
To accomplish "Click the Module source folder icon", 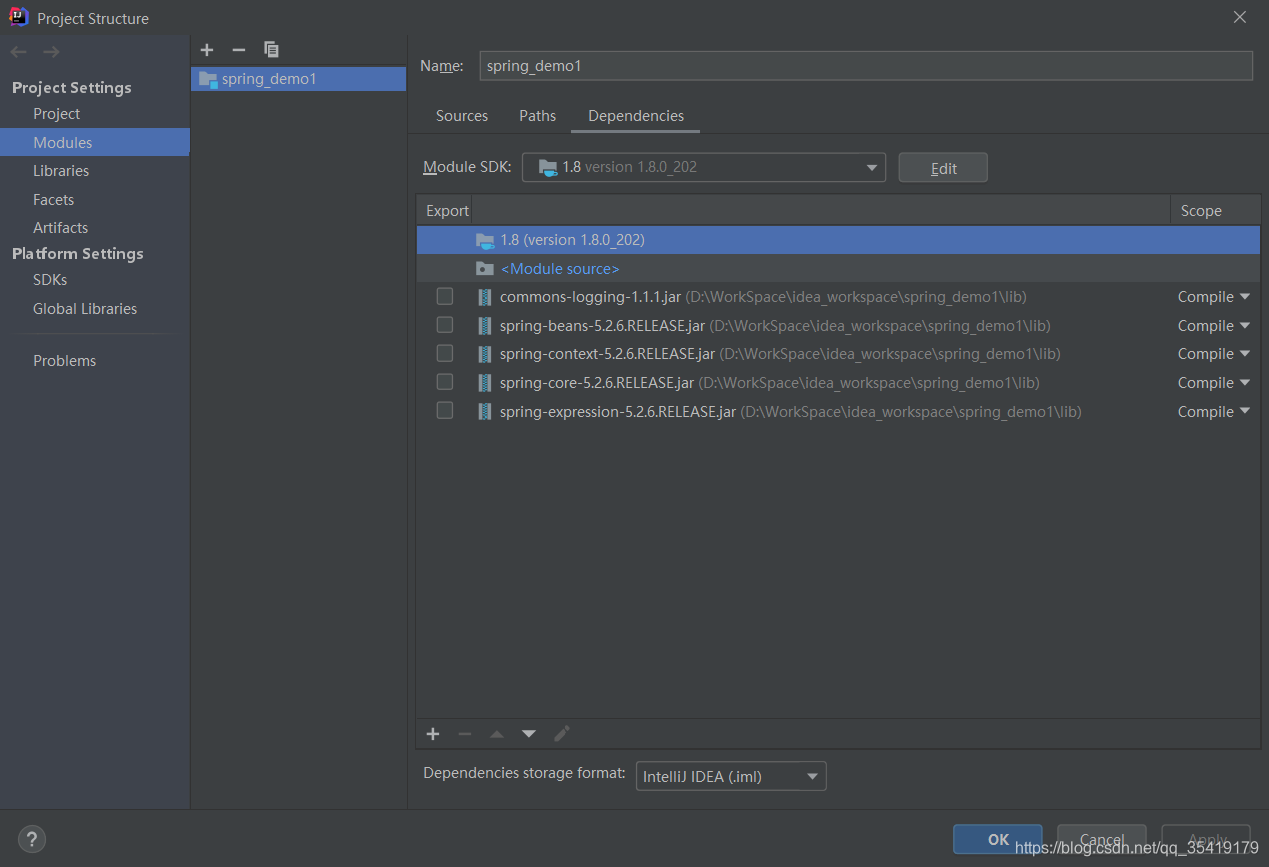I will pyautogui.click(x=485, y=269).
